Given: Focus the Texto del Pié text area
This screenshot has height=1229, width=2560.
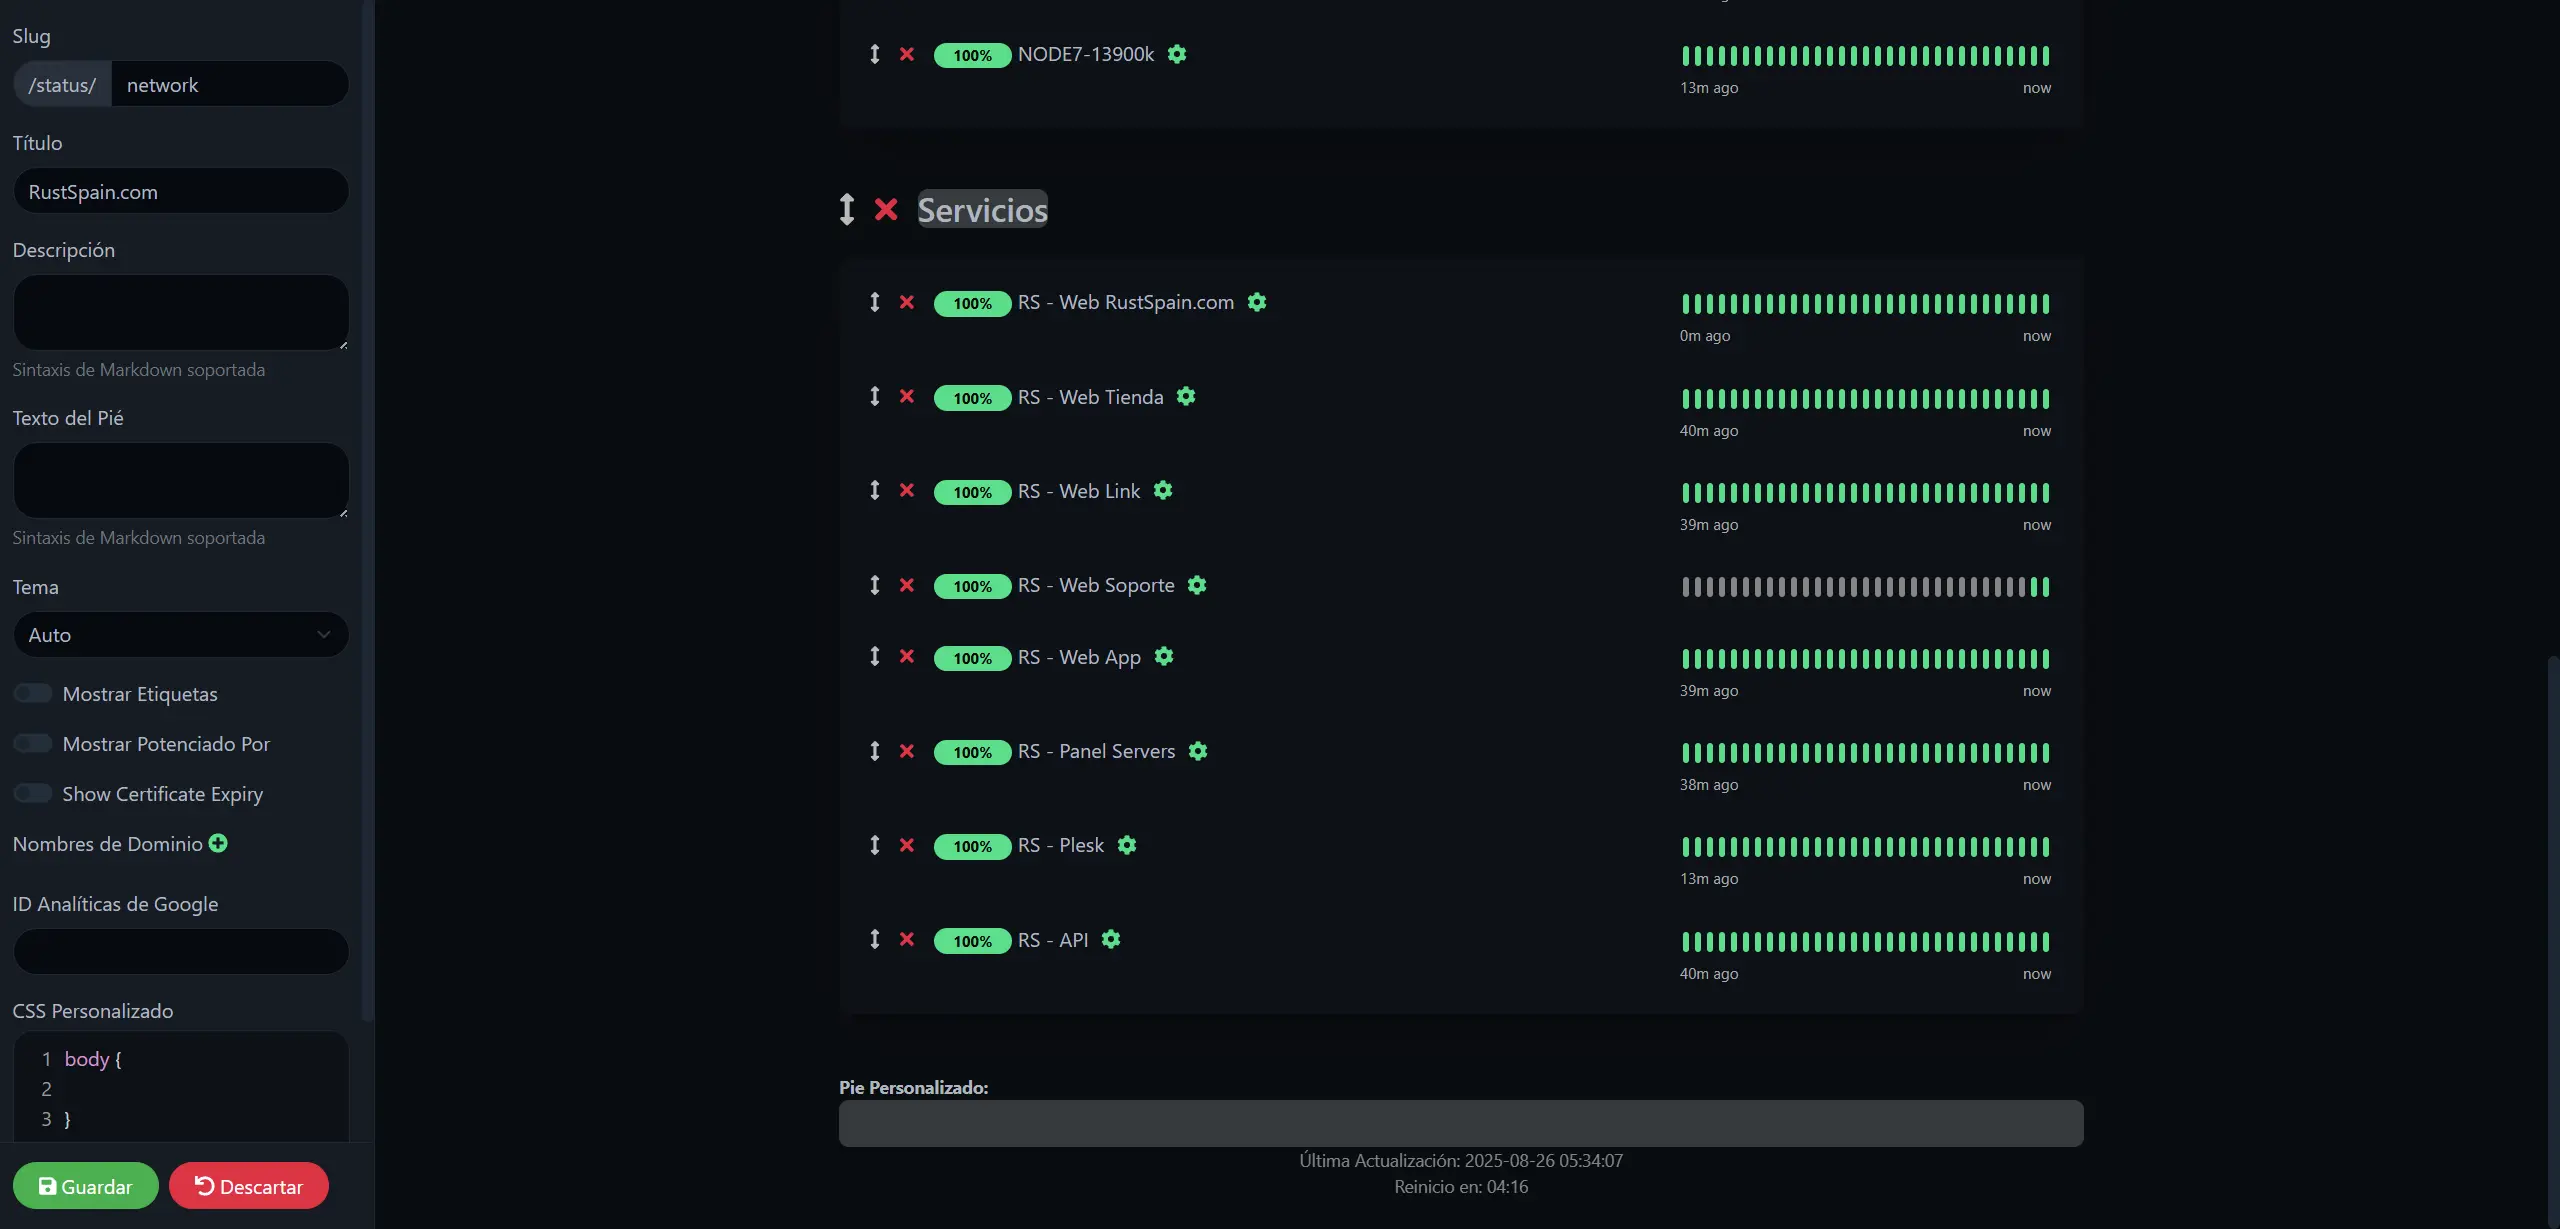Looking at the screenshot, I should [x=181, y=481].
